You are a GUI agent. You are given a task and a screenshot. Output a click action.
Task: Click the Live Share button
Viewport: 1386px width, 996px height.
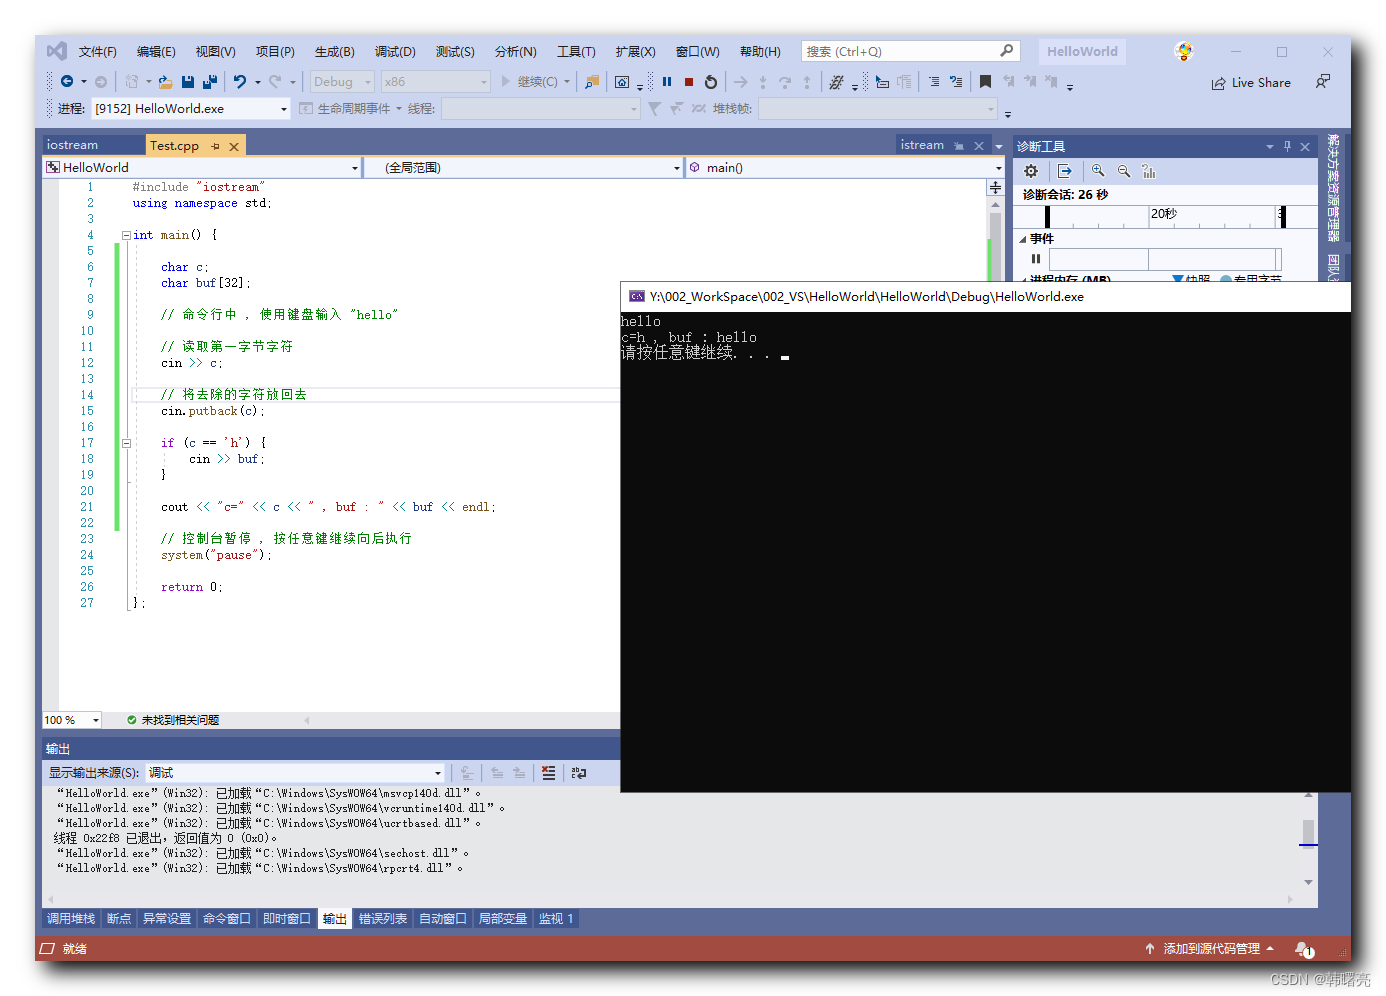tap(1251, 83)
